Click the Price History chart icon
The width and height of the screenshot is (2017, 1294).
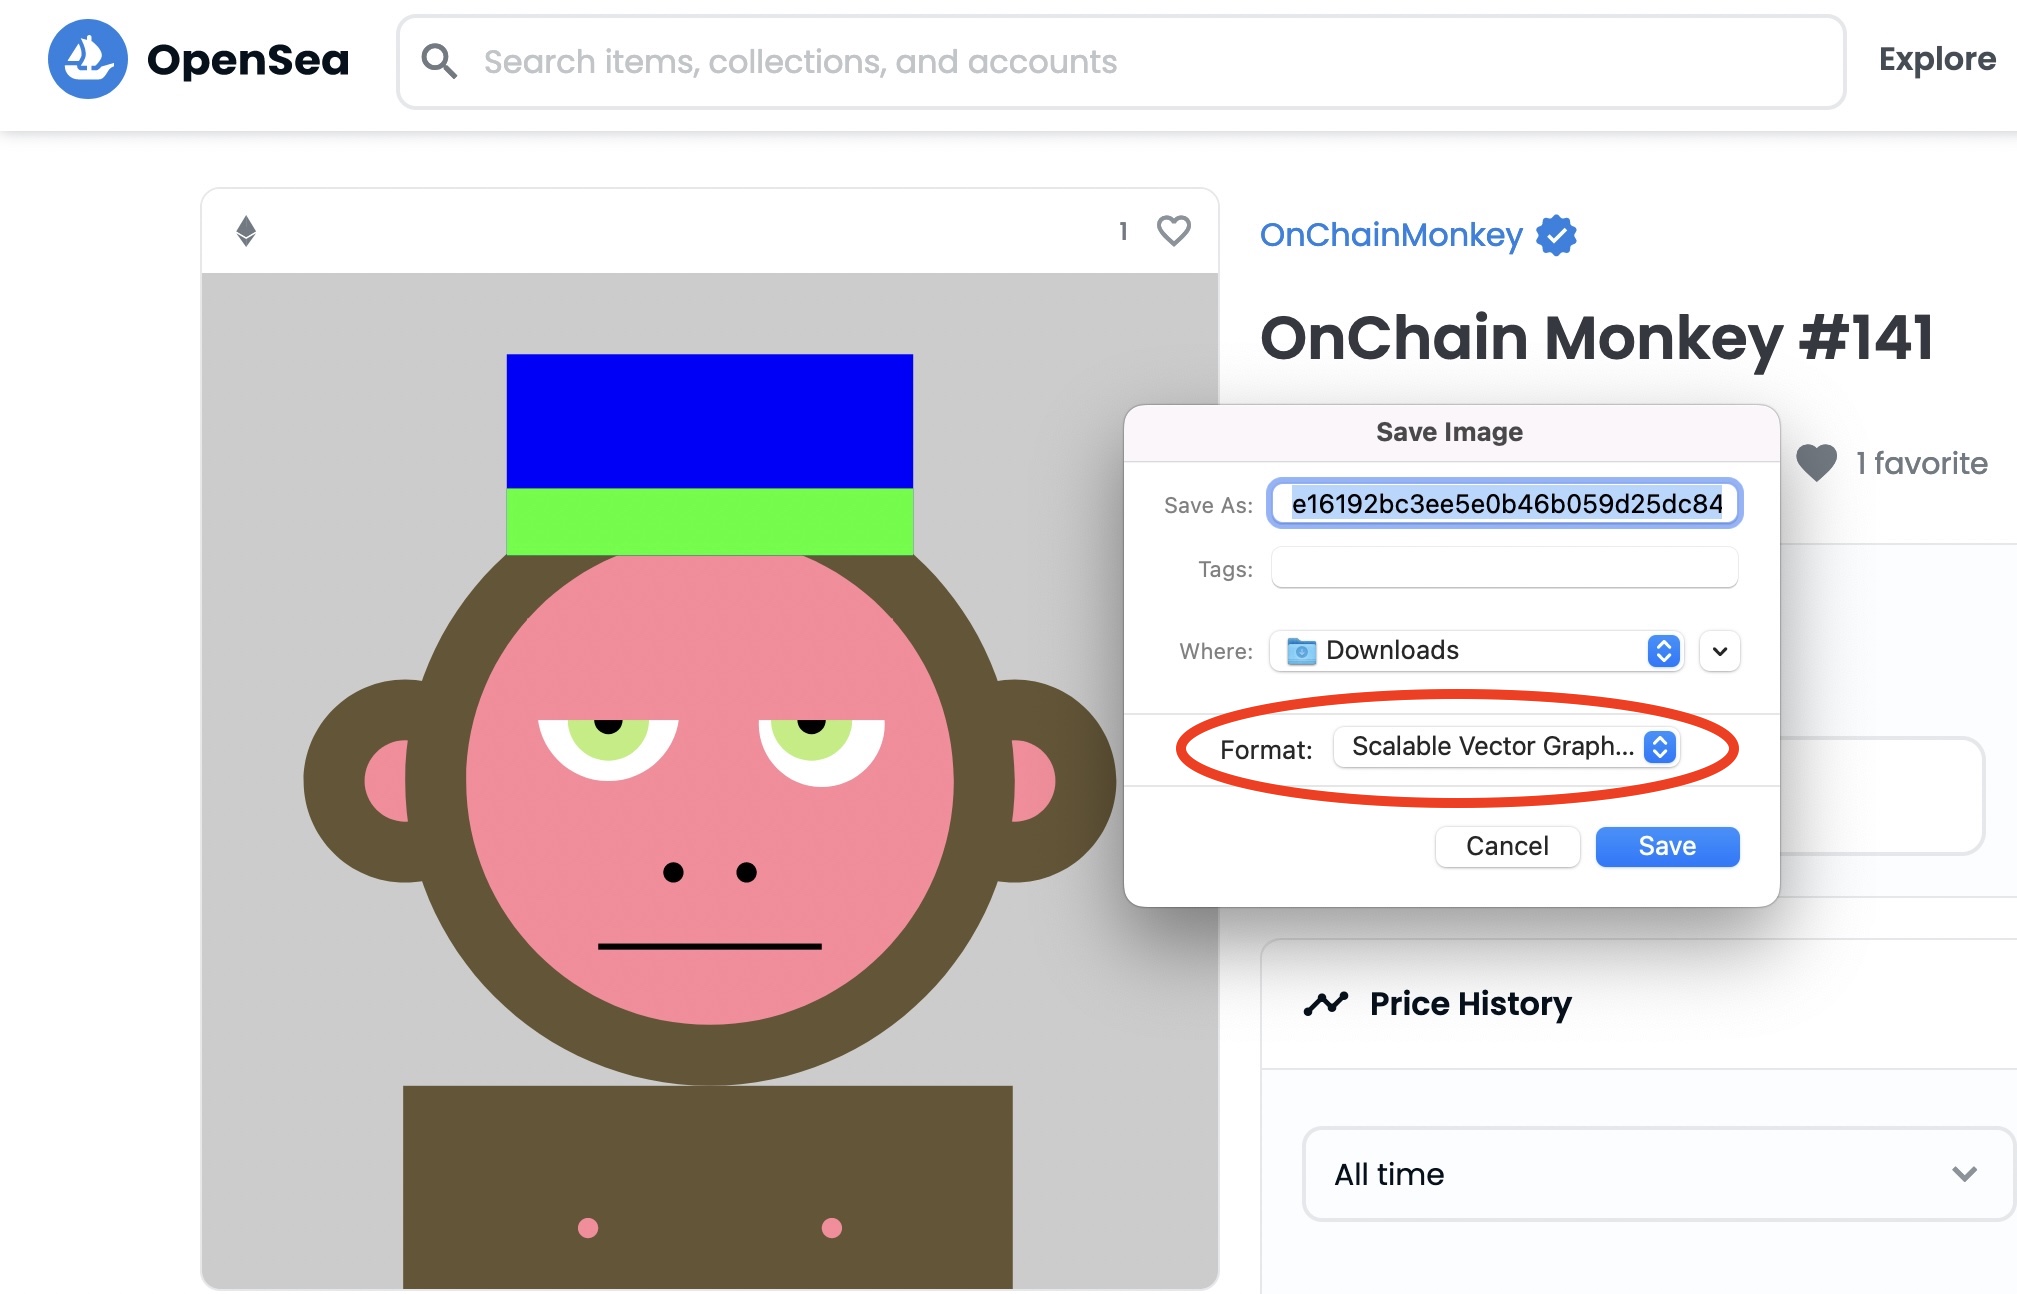[x=1326, y=1003]
